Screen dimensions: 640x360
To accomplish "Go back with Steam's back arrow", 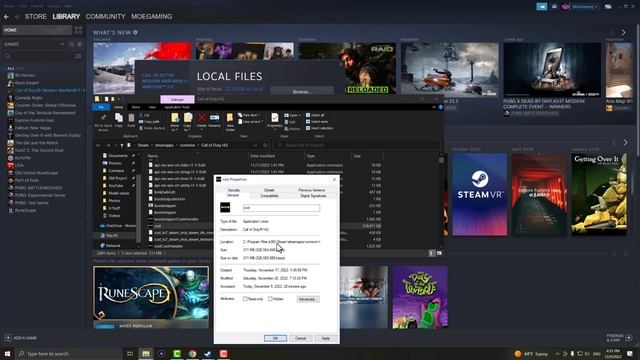I will click(6, 17).
